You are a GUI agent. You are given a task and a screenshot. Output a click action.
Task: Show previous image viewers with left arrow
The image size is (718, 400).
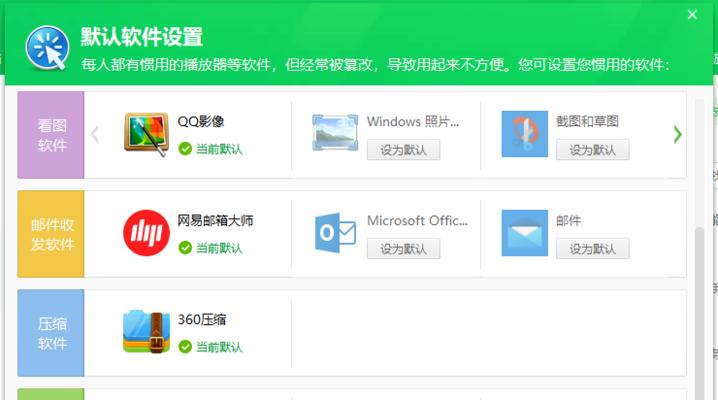(95, 135)
